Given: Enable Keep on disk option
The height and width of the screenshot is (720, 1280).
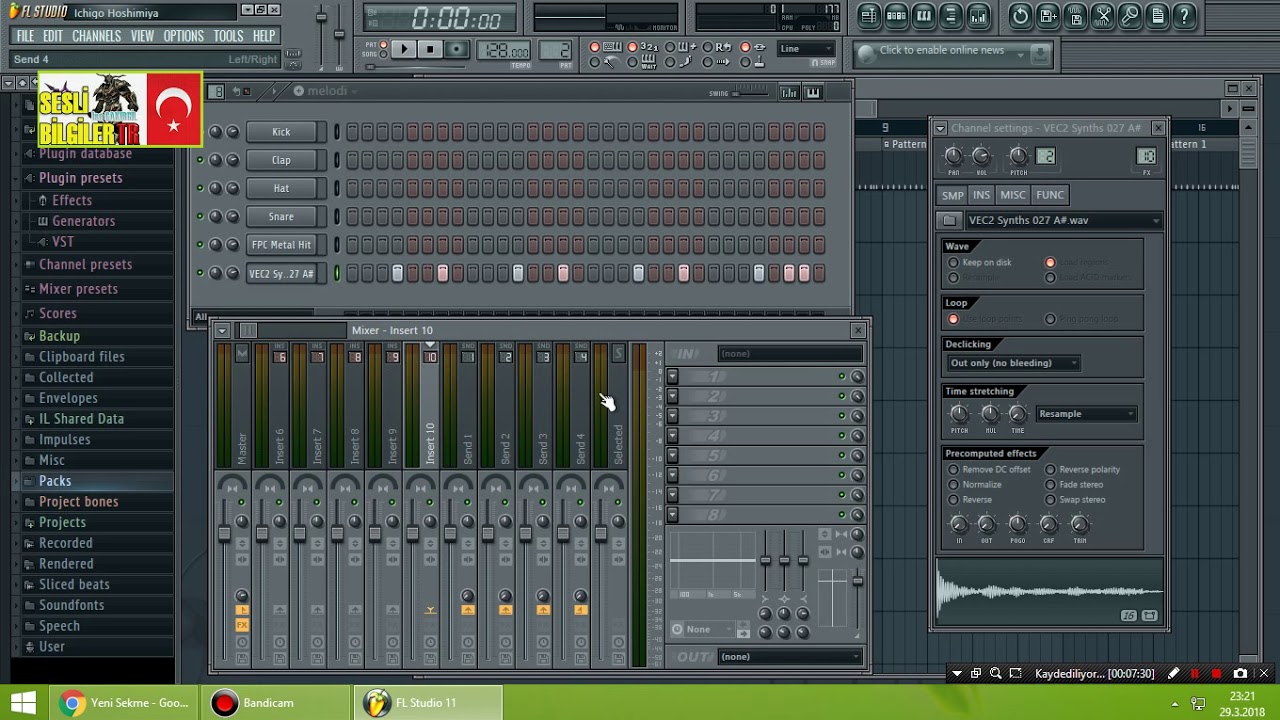Looking at the screenshot, I should pyautogui.click(x=953, y=262).
